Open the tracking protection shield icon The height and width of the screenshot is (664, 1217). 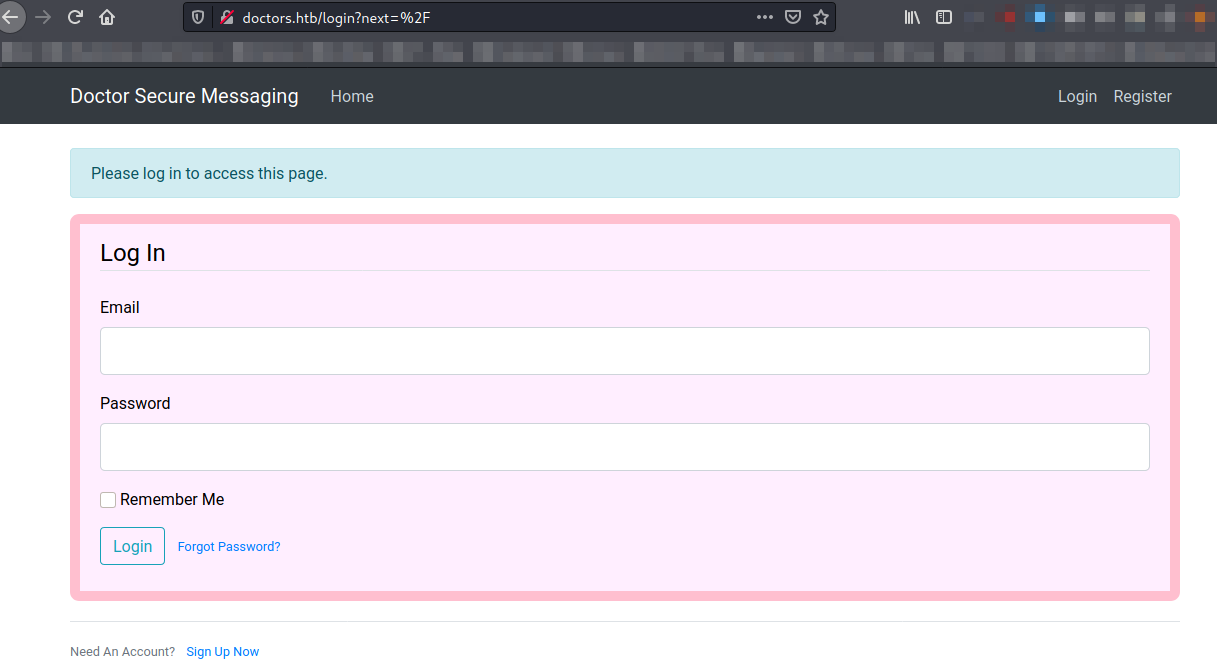coord(199,17)
